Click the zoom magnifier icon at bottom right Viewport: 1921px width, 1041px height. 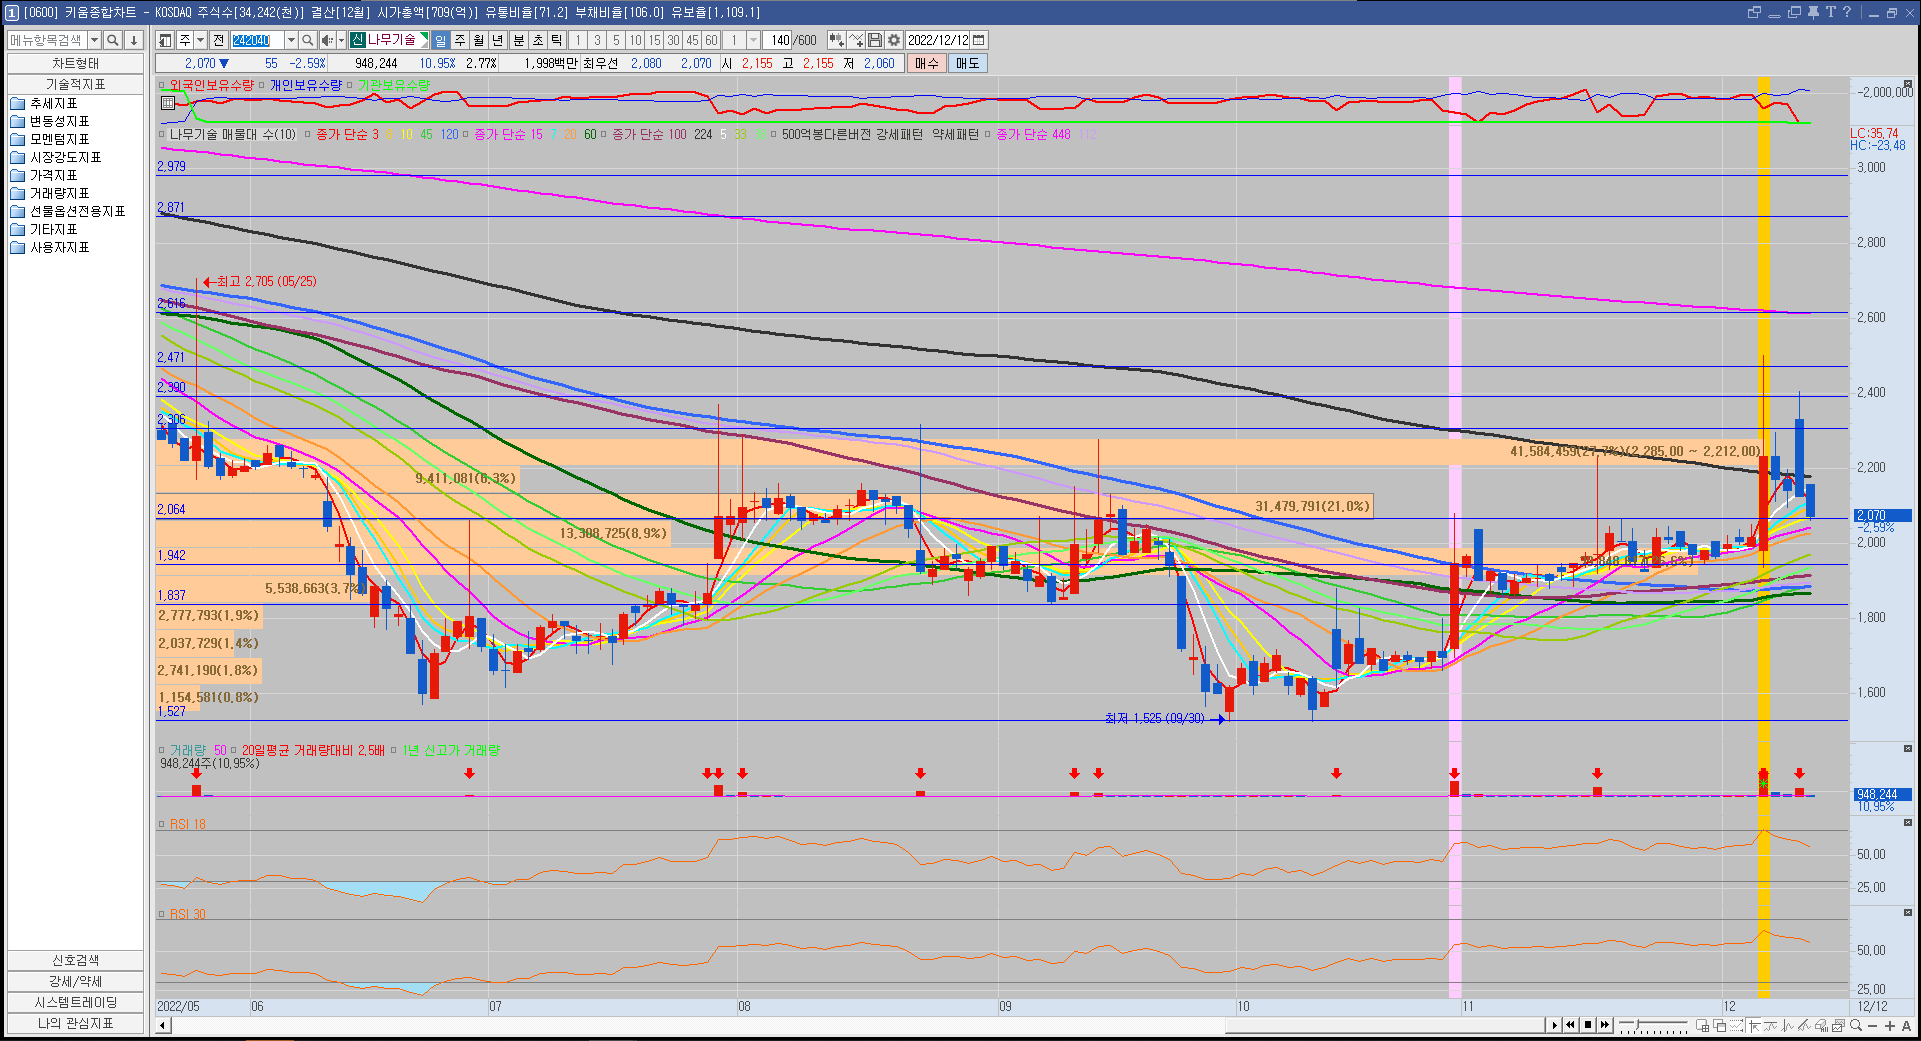pos(1855,1025)
